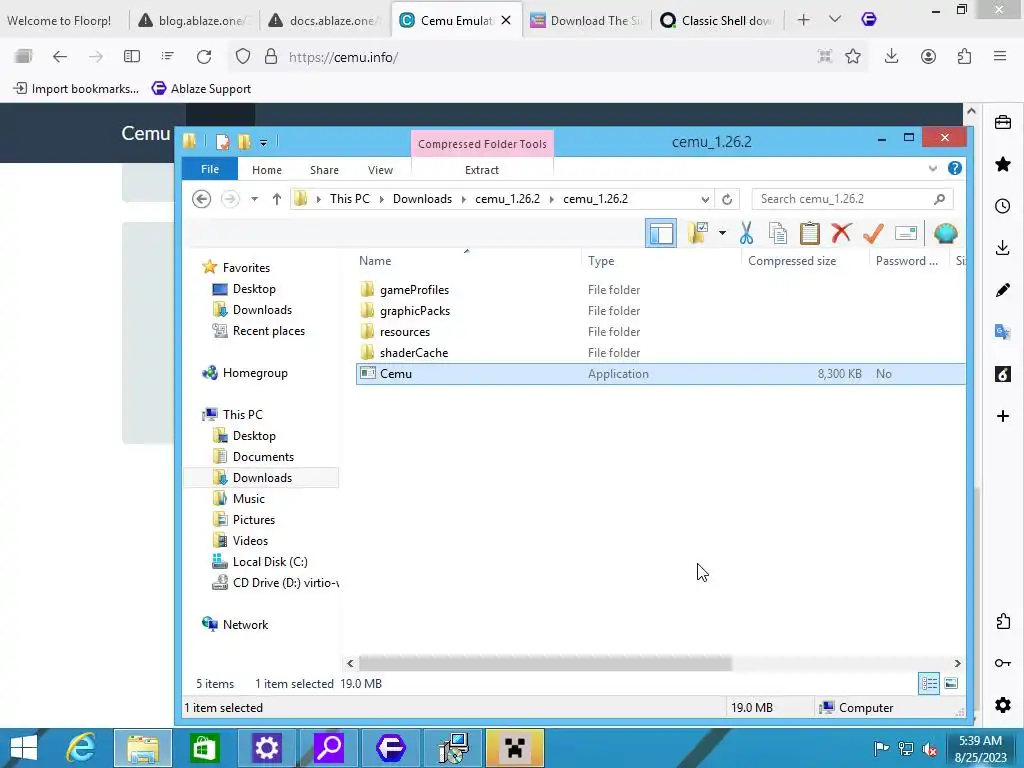Click the red X Delete icon
Screen dimensions: 1024x768
coord(842,232)
